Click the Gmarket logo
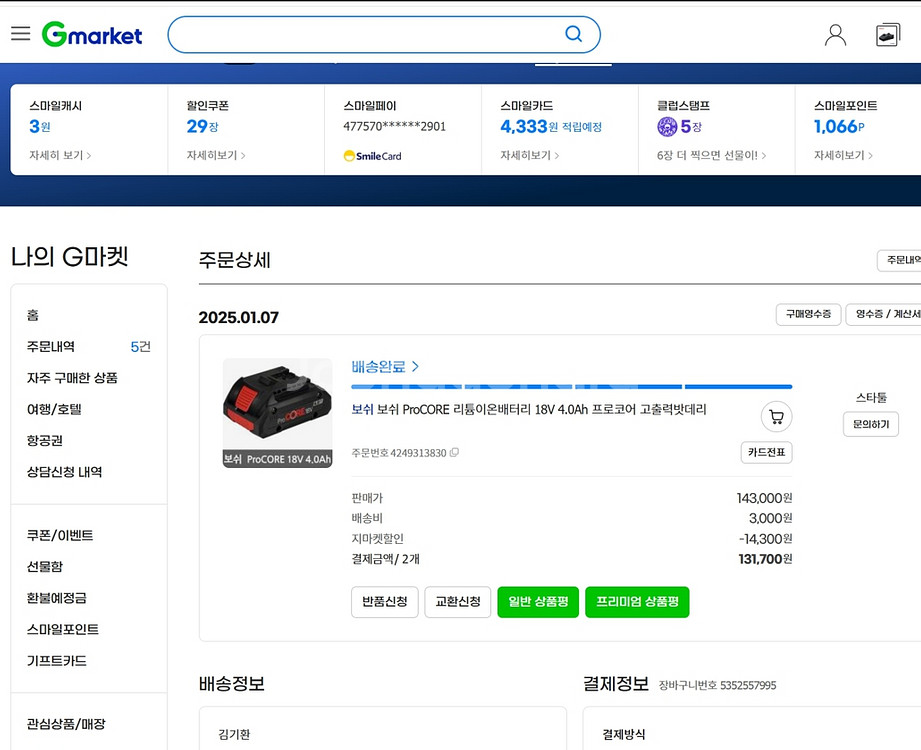Image resolution: width=921 pixels, height=750 pixels. (x=92, y=35)
